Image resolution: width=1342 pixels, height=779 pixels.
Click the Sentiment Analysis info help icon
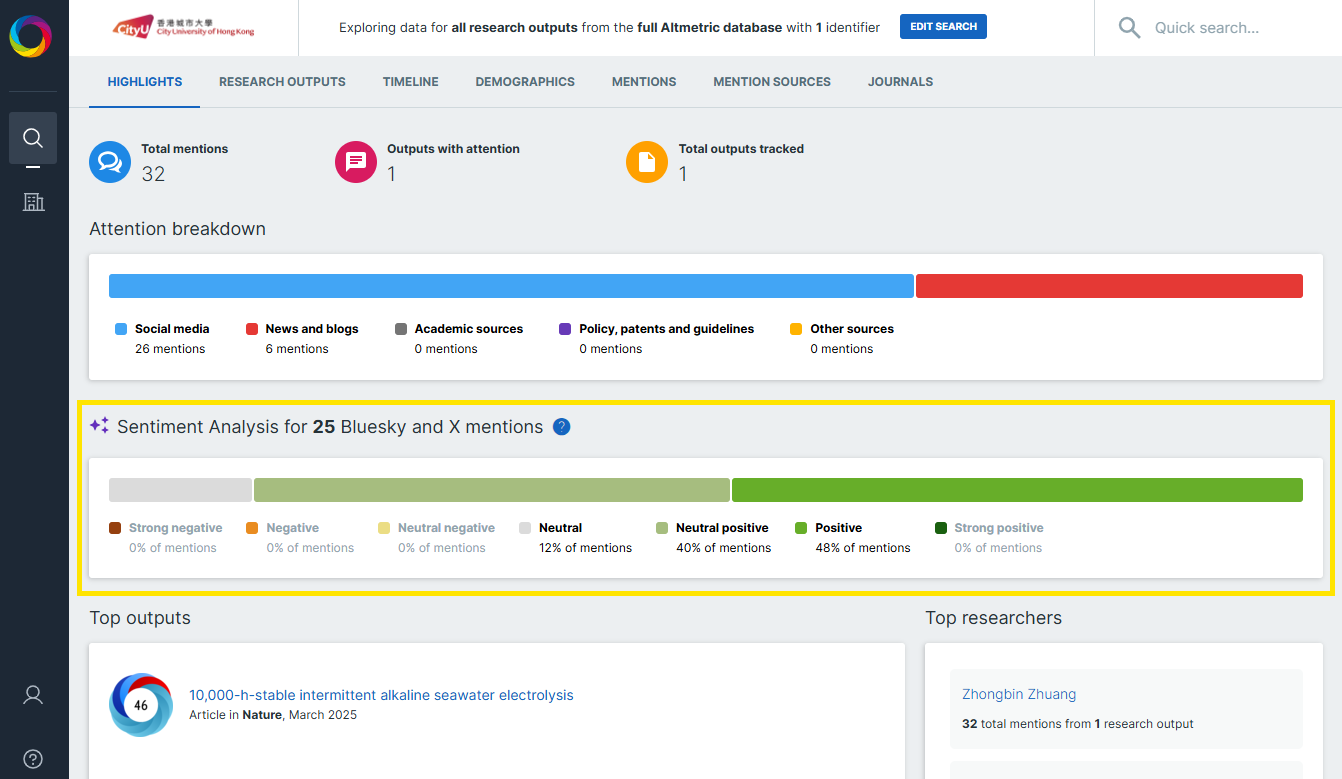point(562,427)
